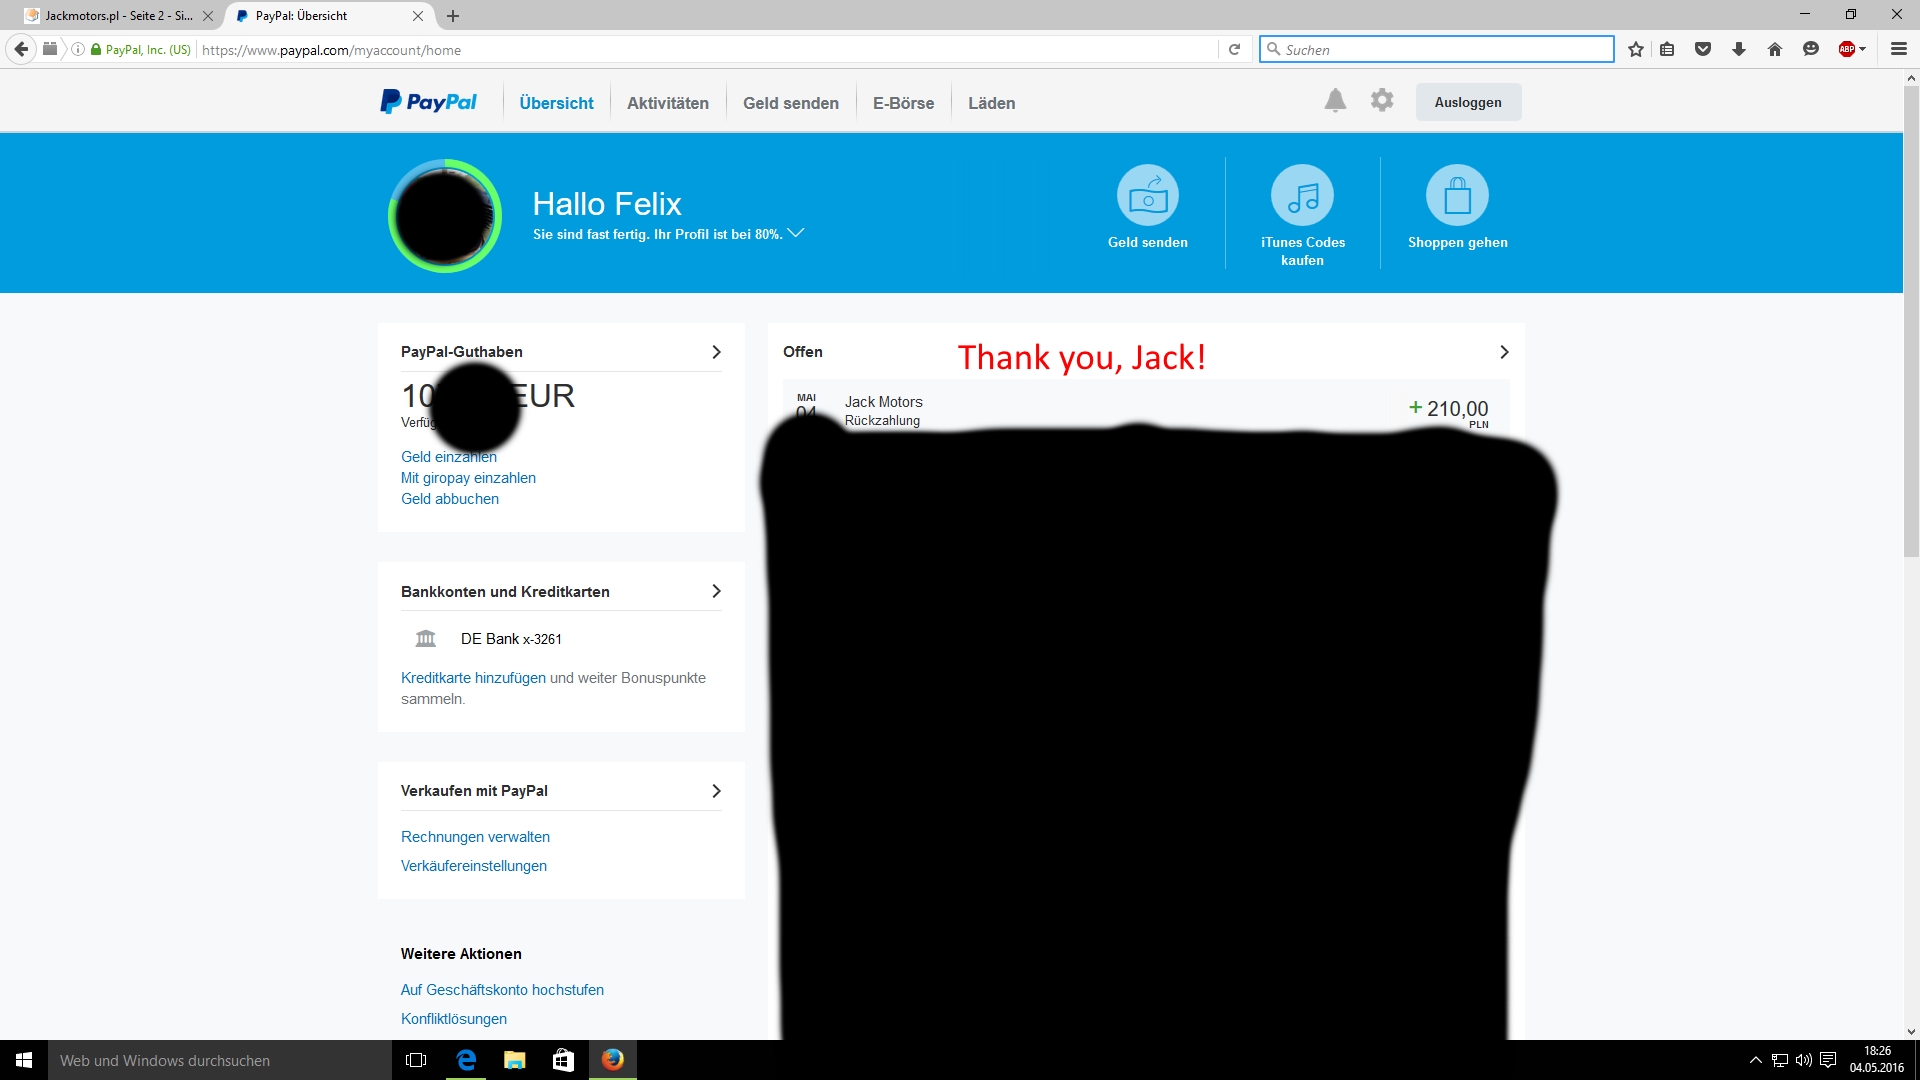Click the Ausloggen button

pos(1468,102)
